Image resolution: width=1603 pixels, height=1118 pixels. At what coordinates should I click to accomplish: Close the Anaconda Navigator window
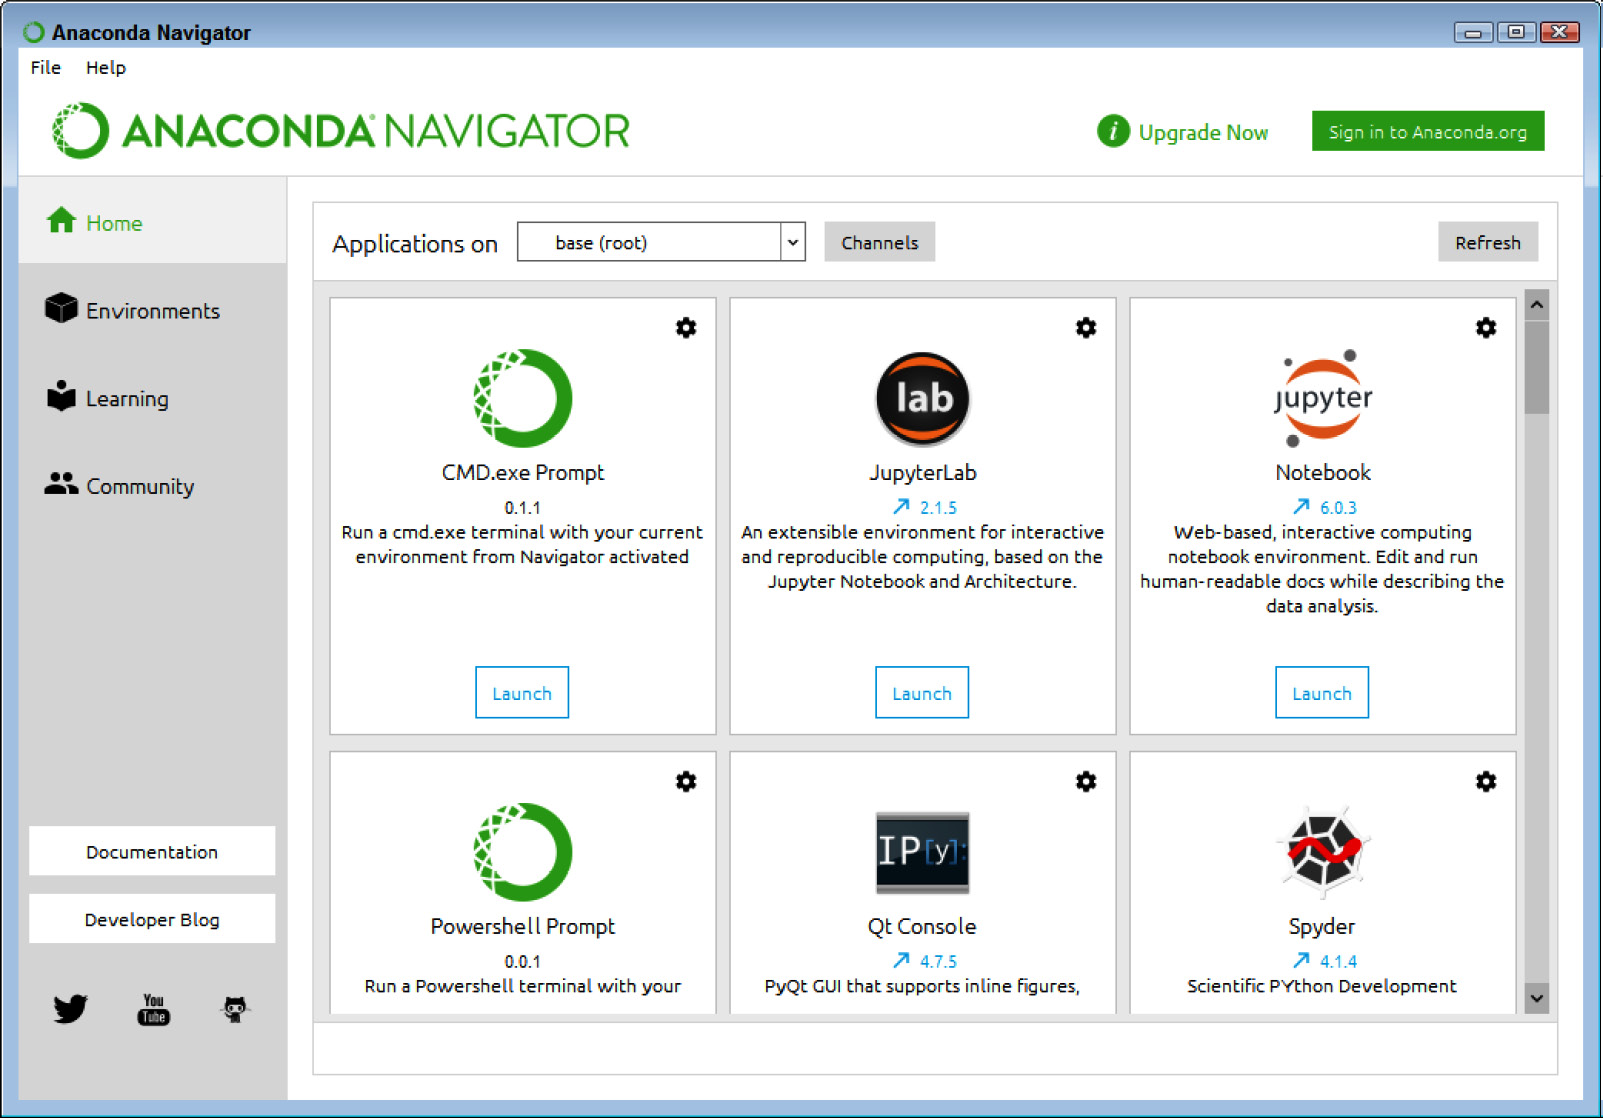(1559, 32)
